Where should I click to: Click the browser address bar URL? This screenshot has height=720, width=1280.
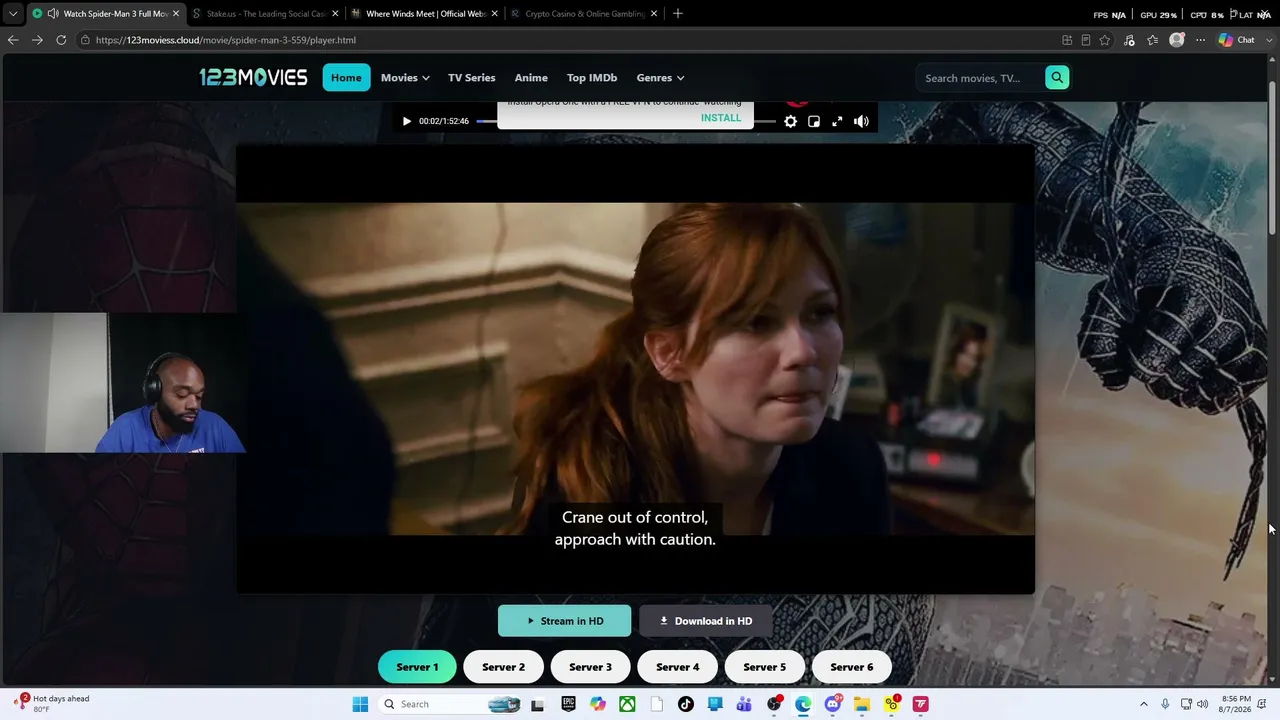(x=226, y=40)
